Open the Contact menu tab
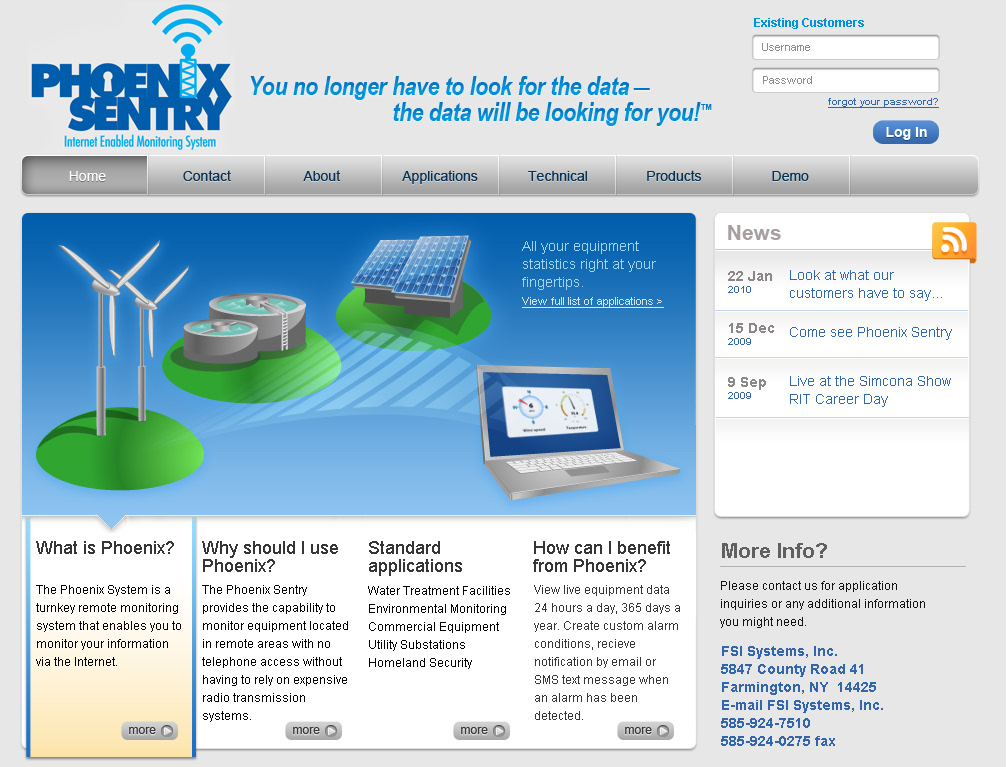This screenshot has height=767, width=1007. [x=207, y=176]
